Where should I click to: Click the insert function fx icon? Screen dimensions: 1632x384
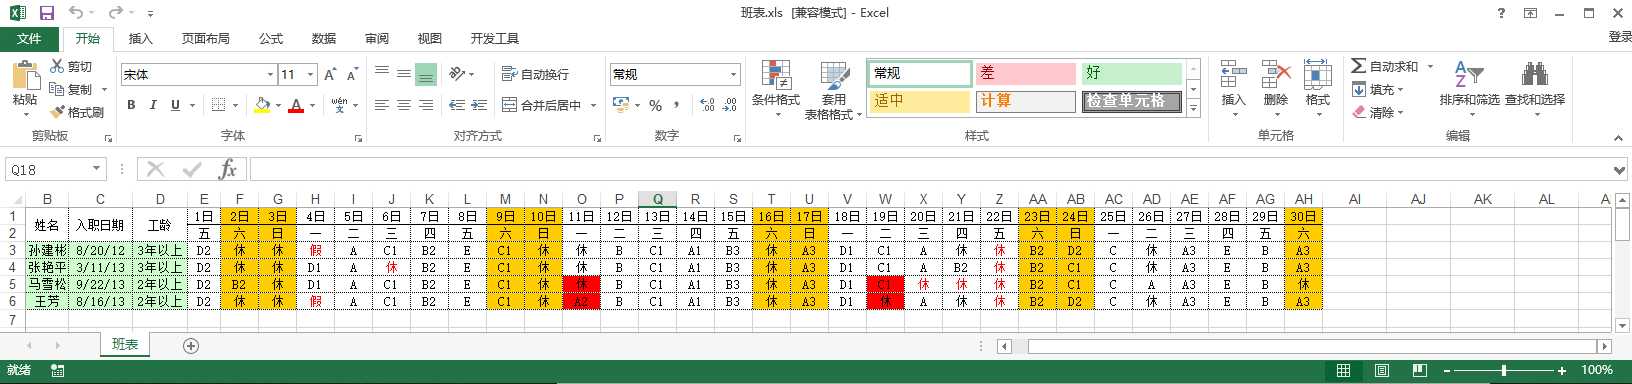click(x=228, y=169)
